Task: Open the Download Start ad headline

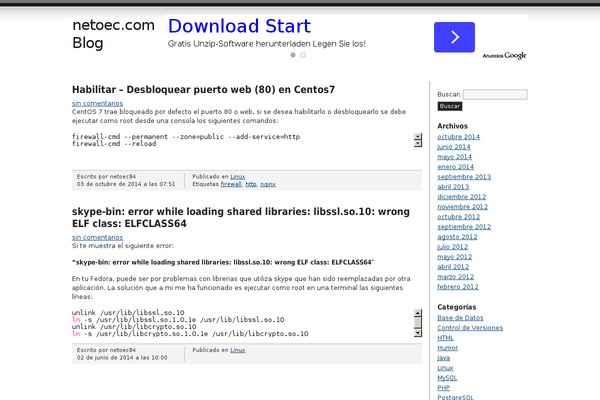Action: click(239, 26)
